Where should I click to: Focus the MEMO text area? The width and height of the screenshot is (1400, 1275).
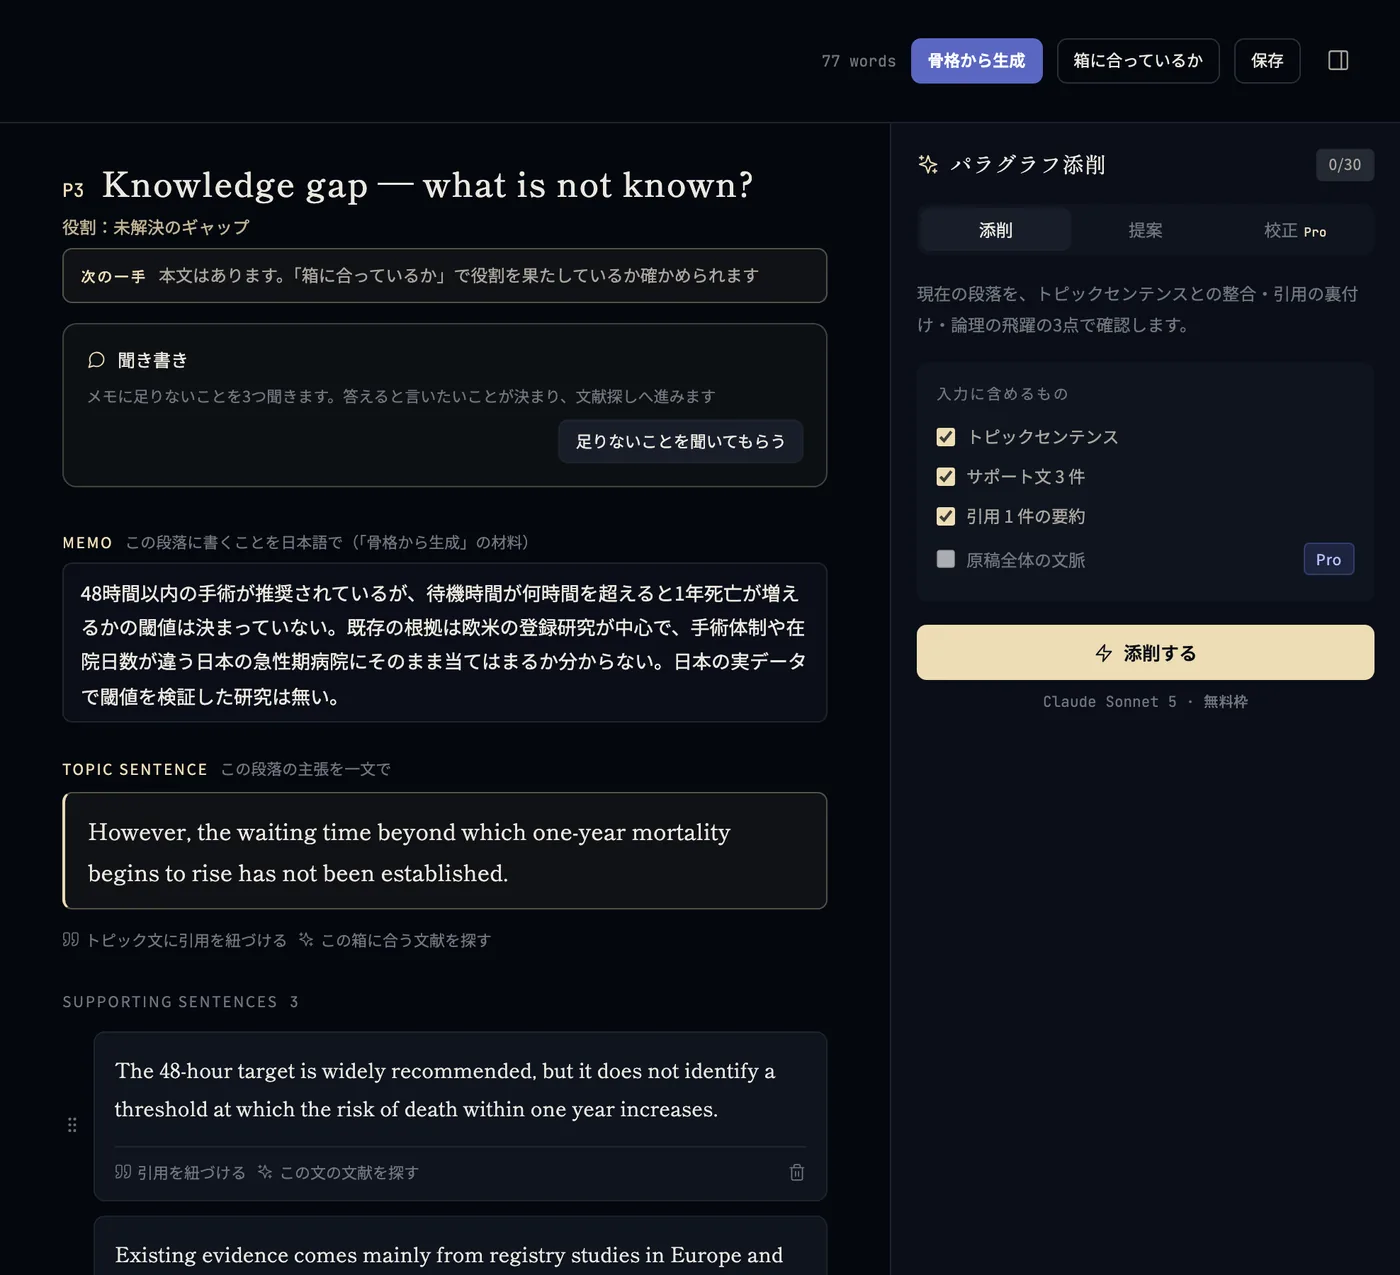pos(445,643)
